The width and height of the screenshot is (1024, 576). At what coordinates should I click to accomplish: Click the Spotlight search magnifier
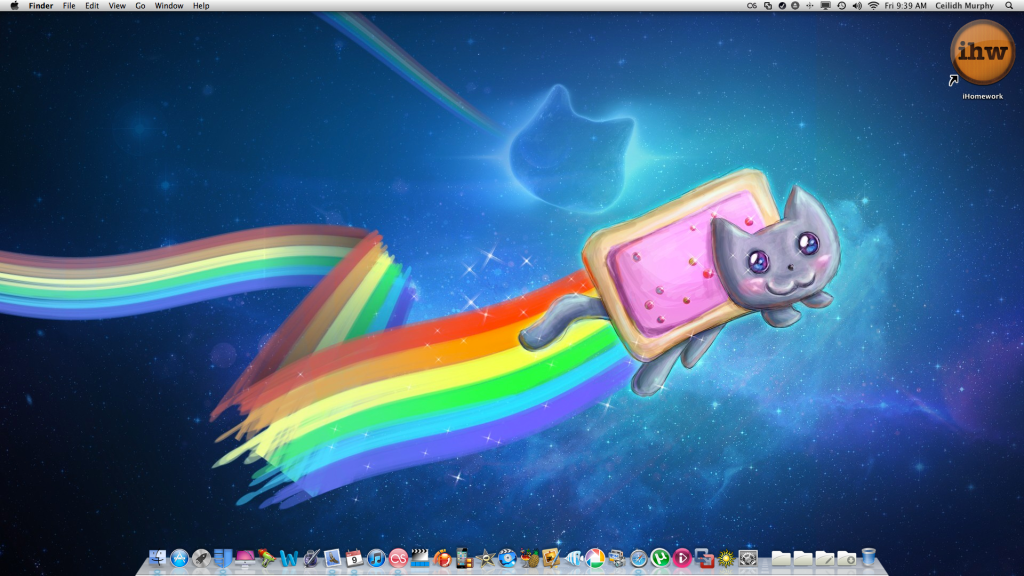[1009, 6]
